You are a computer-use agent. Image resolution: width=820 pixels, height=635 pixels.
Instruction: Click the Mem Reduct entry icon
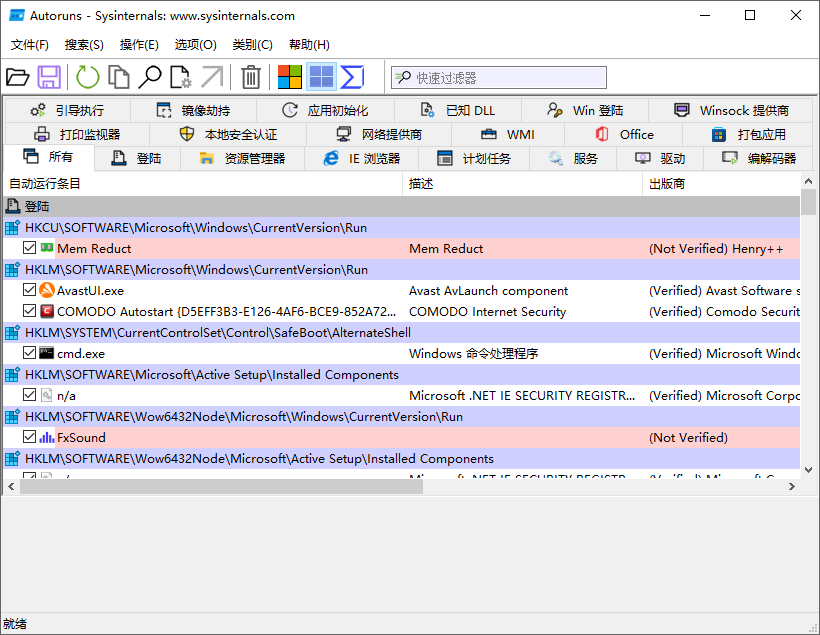pyautogui.click(x=47, y=248)
